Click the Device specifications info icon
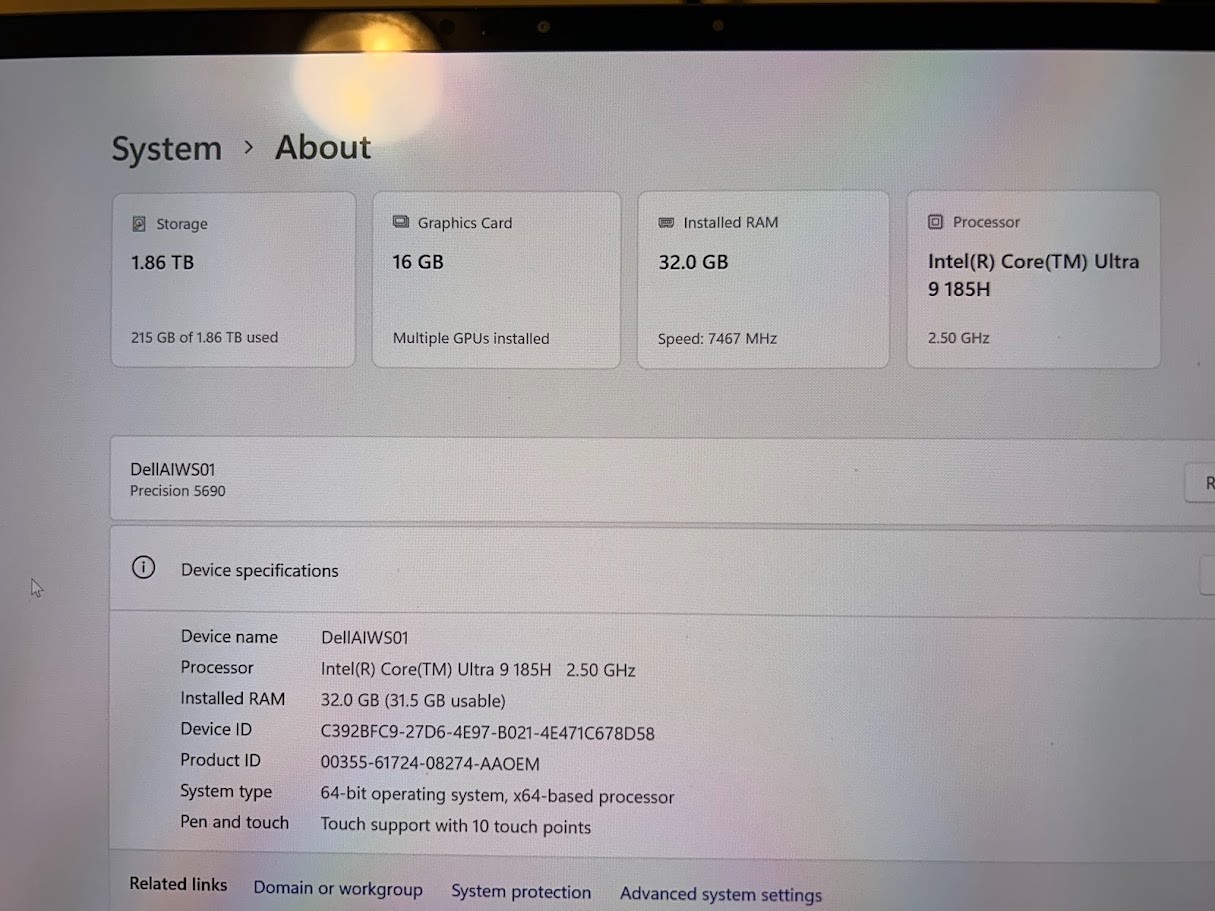The height and width of the screenshot is (911, 1215). pos(144,568)
